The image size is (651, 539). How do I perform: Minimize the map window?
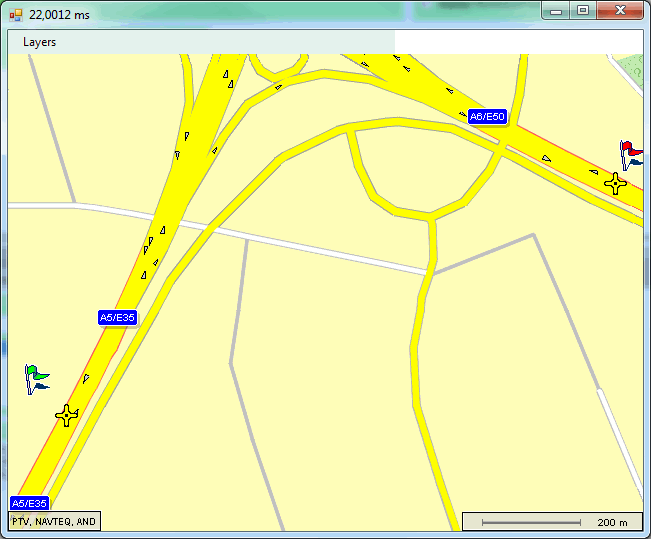click(557, 11)
